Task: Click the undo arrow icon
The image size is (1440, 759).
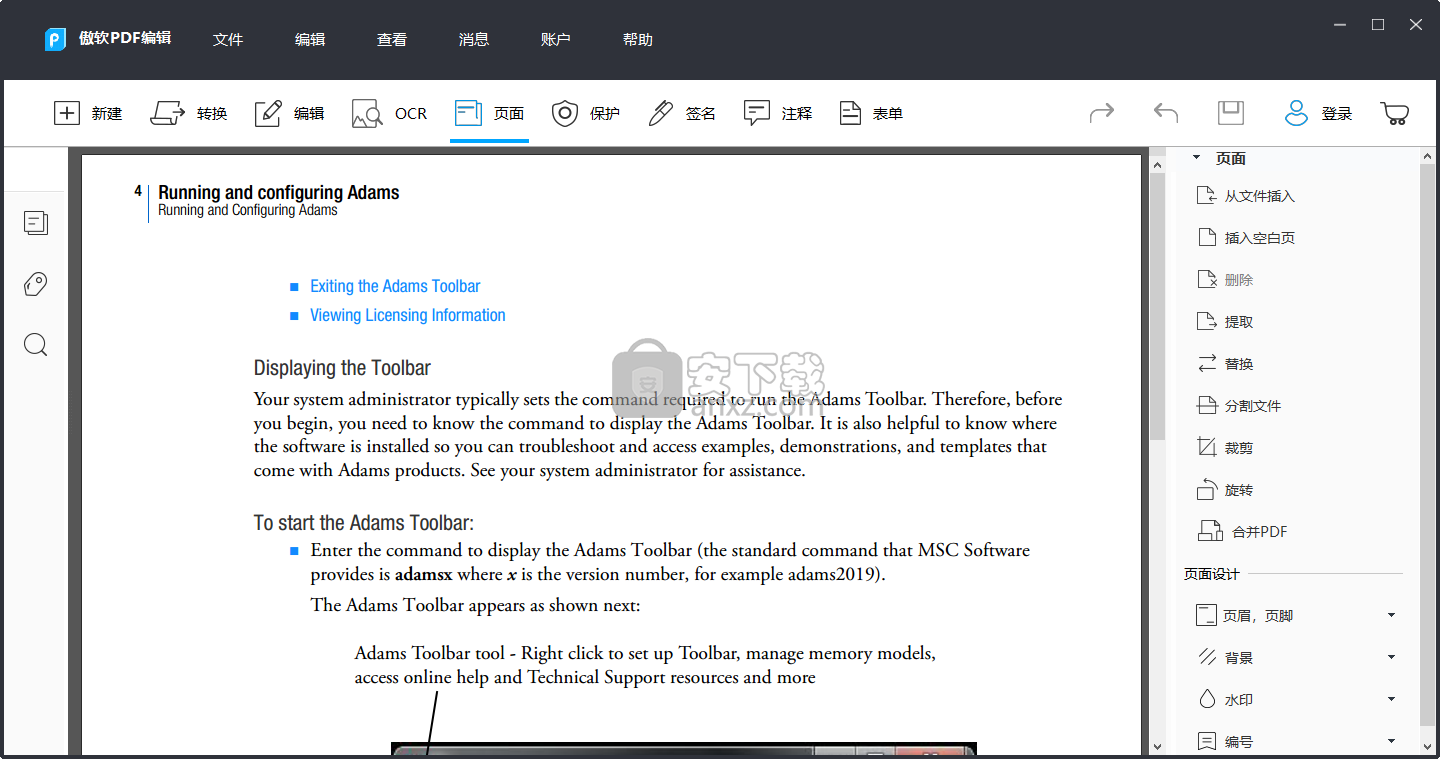Action: (x=1166, y=113)
